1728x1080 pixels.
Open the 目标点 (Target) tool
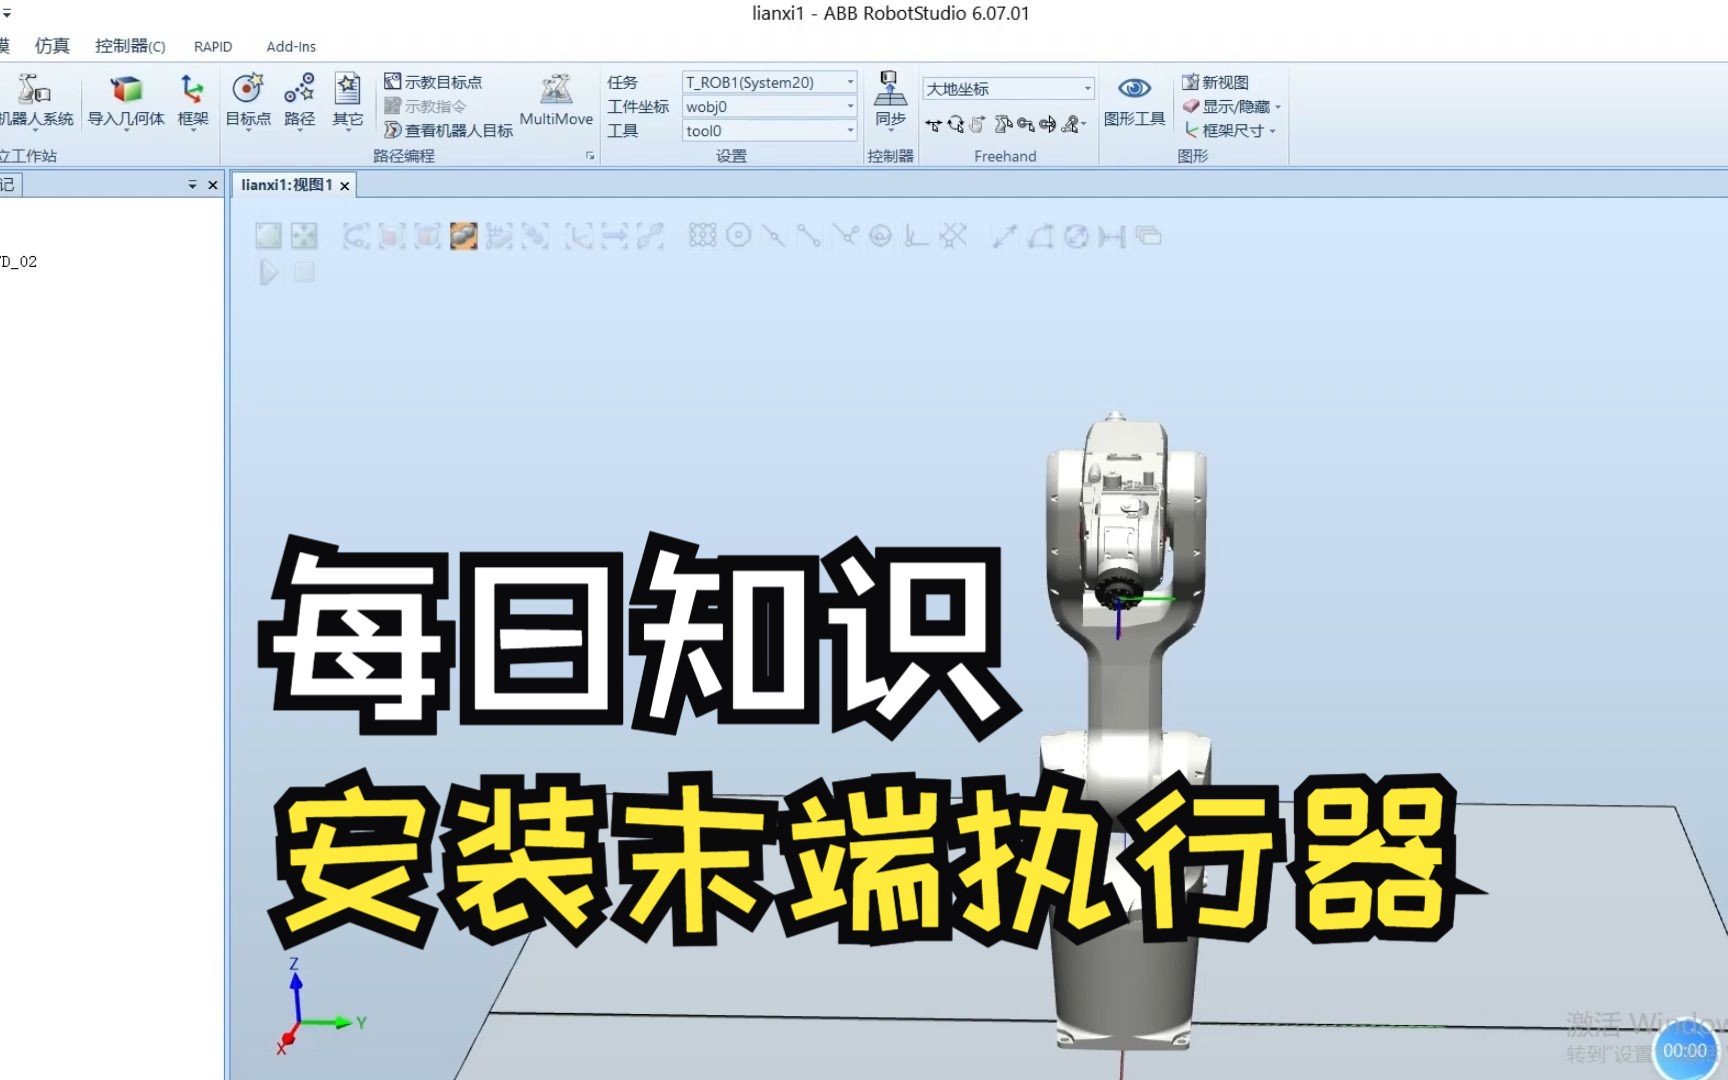pyautogui.click(x=248, y=100)
